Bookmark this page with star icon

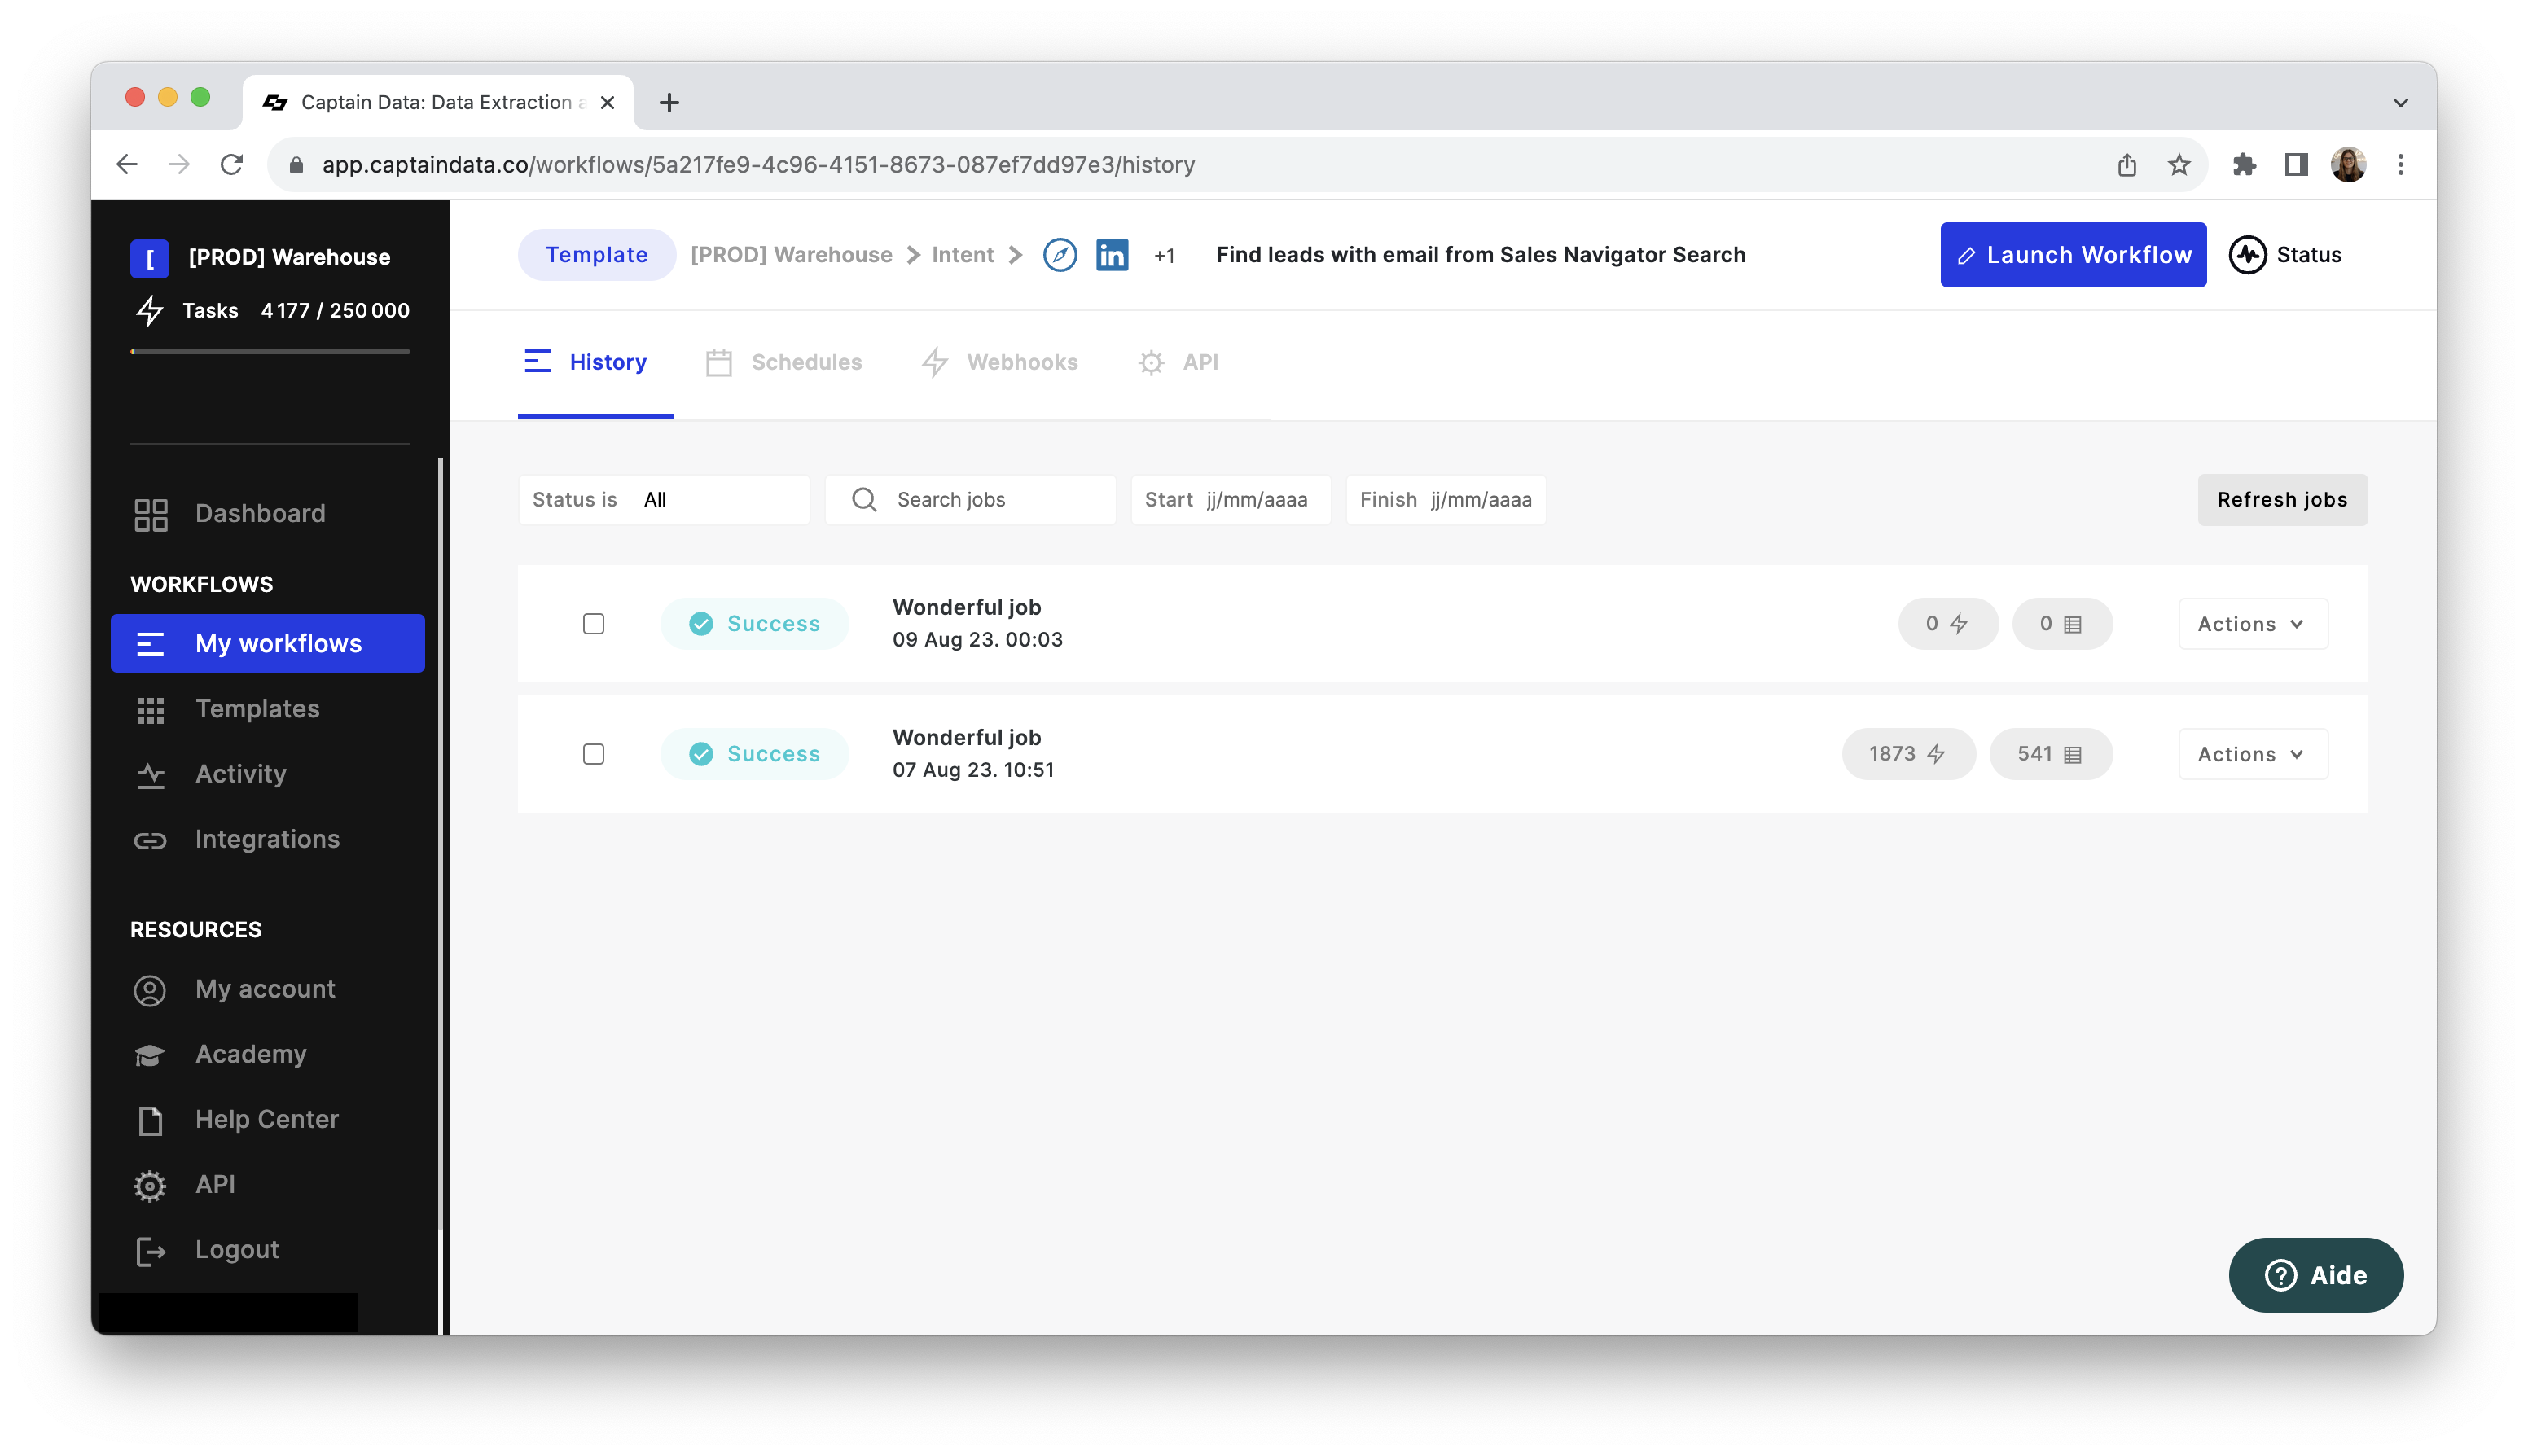point(2178,165)
